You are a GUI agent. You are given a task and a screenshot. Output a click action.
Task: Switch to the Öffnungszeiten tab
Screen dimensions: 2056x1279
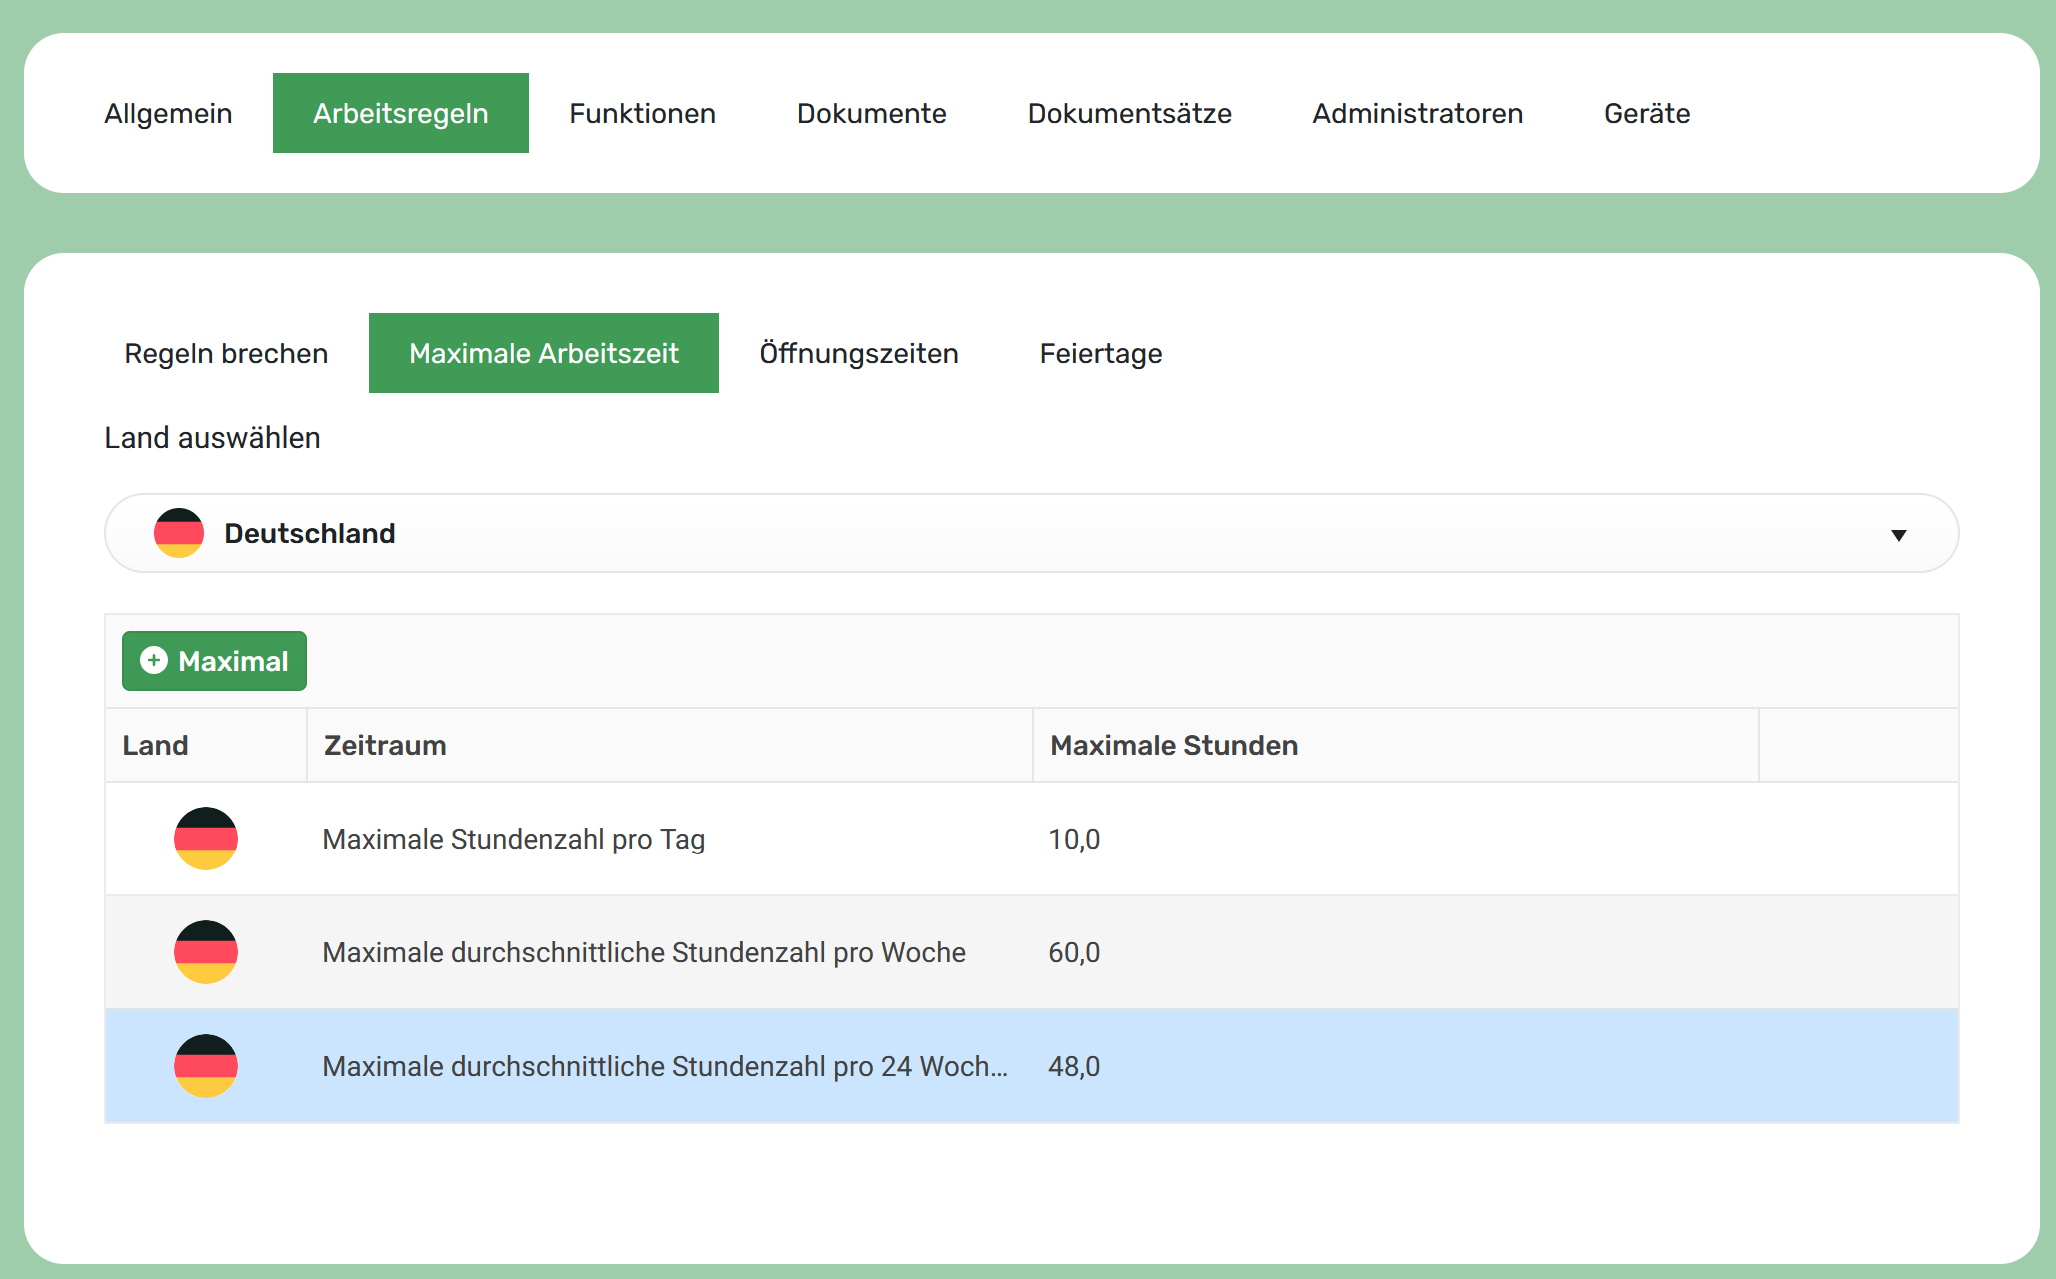tap(858, 353)
